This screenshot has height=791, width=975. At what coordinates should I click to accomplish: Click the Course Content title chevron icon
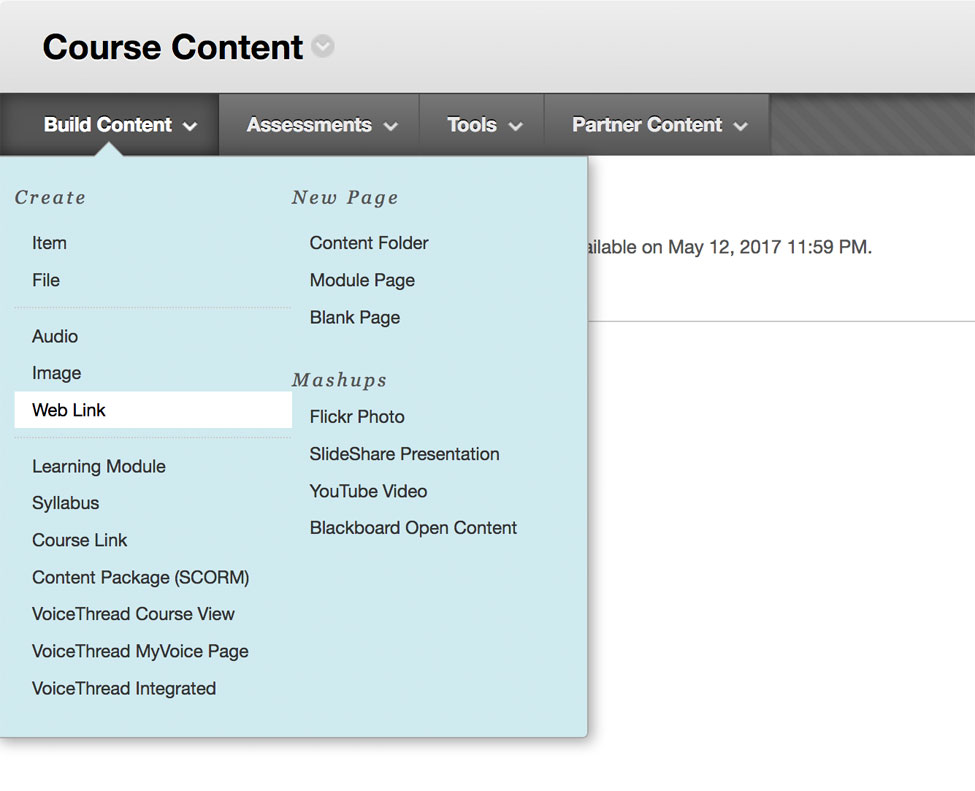coord(322,48)
